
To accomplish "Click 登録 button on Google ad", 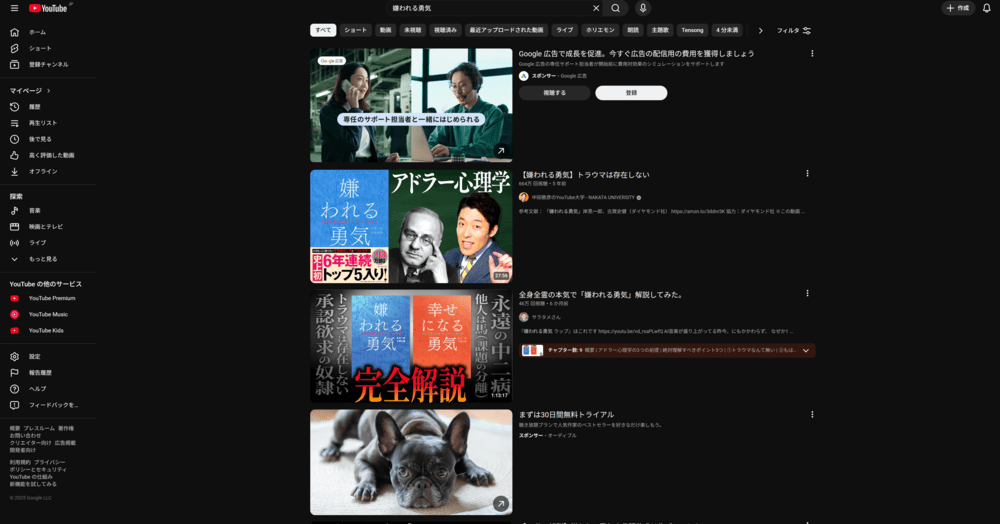I will [x=631, y=93].
